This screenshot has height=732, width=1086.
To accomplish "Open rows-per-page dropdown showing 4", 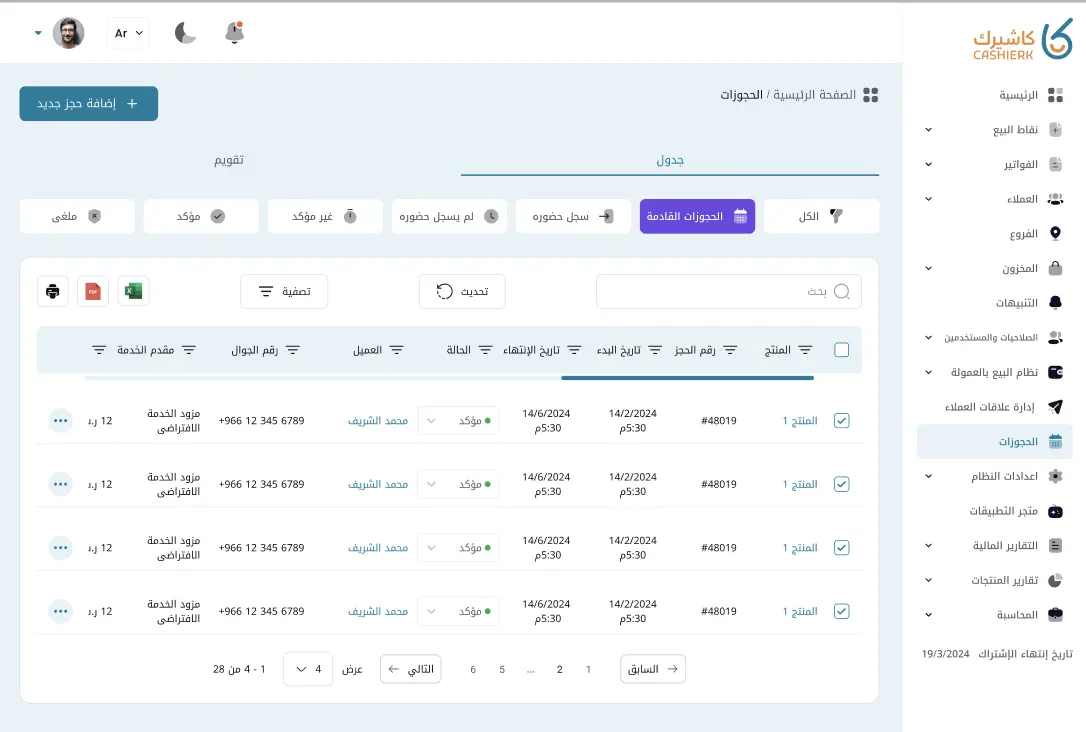I will pos(308,669).
